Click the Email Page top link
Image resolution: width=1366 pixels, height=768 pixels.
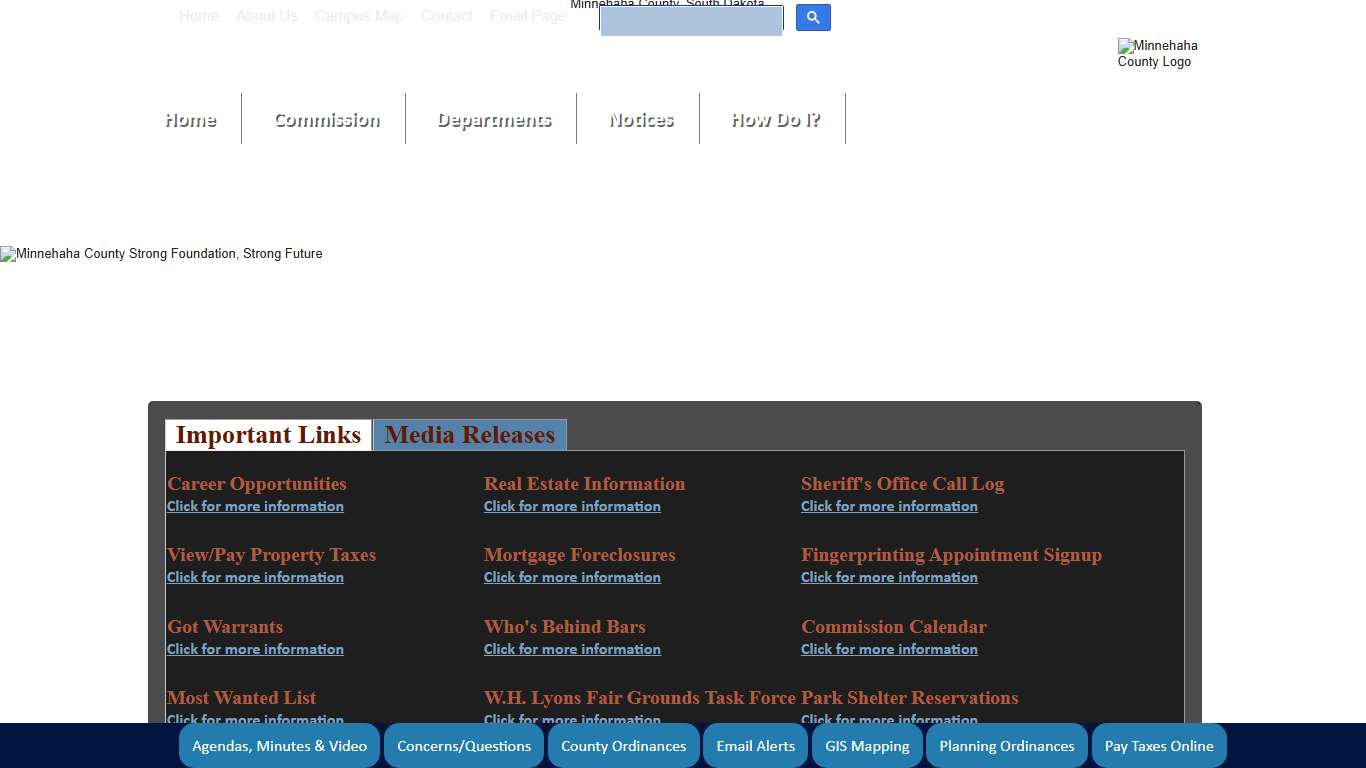pyautogui.click(x=528, y=16)
